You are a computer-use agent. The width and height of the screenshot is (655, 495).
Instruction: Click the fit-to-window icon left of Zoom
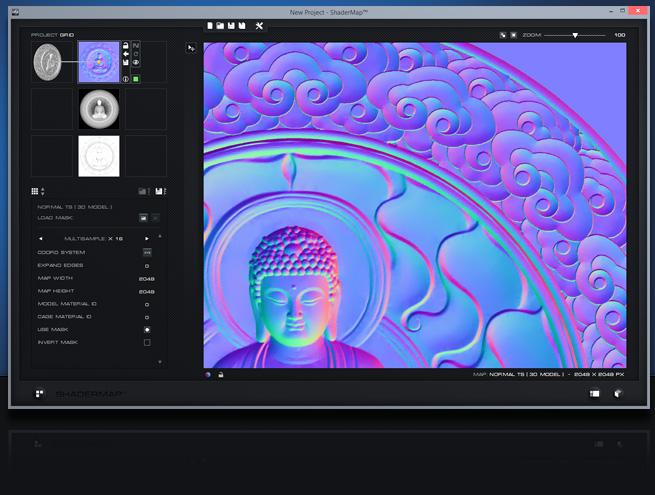pyautogui.click(x=503, y=35)
